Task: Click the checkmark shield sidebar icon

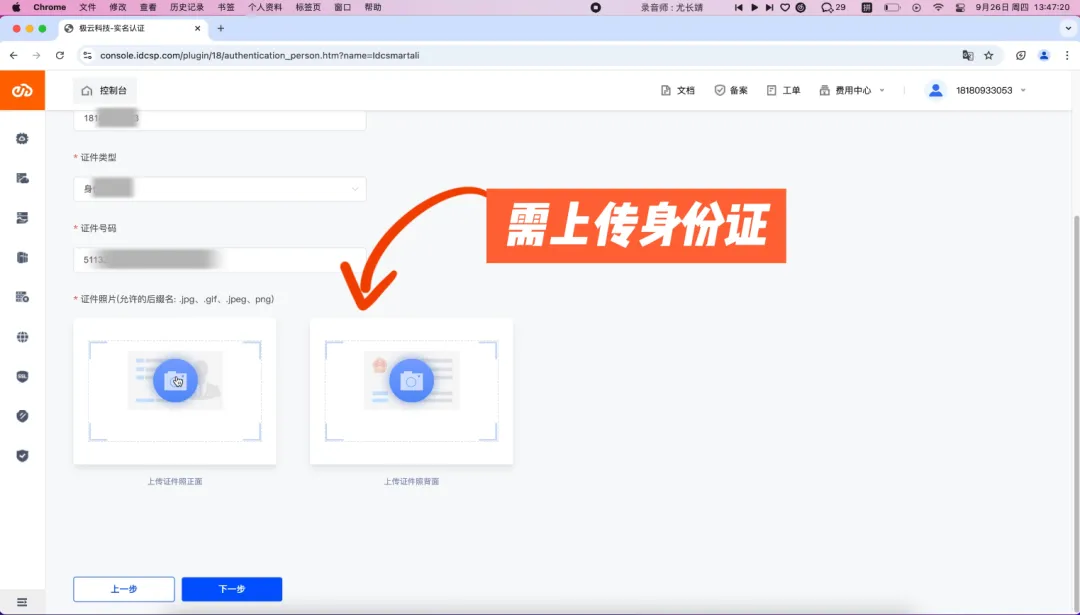Action: tap(22, 456)
